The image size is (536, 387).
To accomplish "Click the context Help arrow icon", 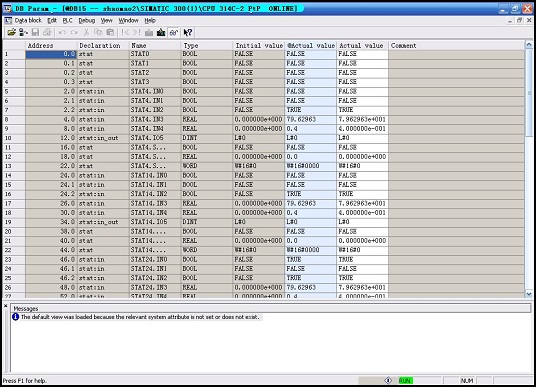I will point(188,32).
